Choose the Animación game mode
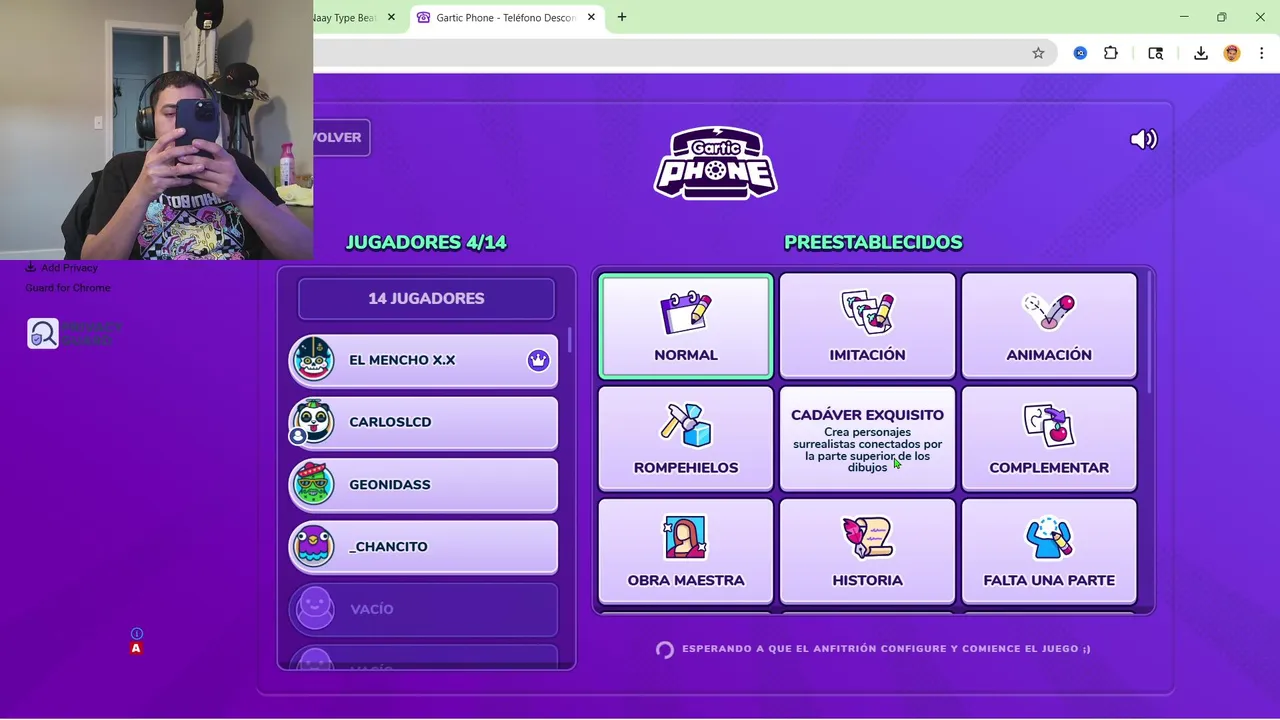1280x720 pixels. point(1049,326)
